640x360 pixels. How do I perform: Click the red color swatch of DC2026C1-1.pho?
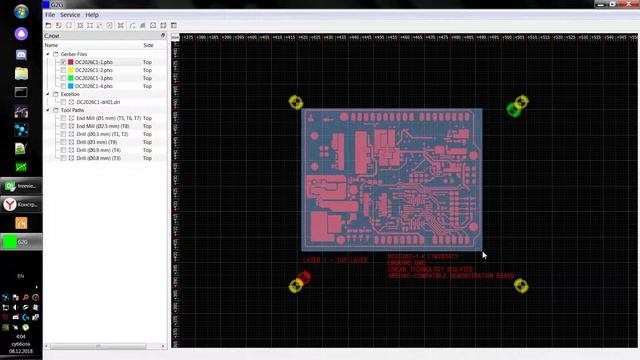71,62
